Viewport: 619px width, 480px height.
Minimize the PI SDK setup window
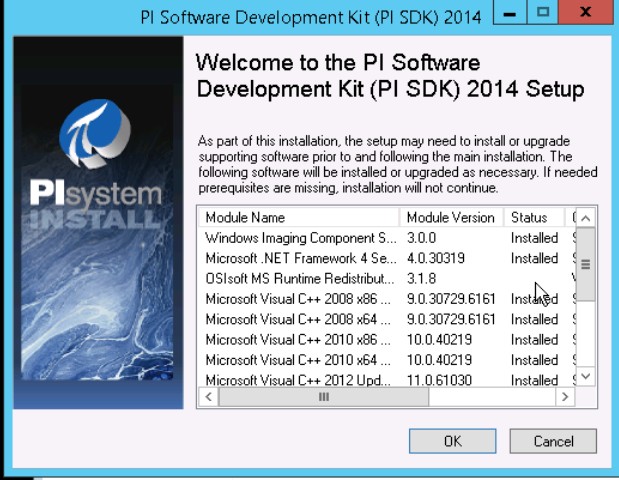510,12
